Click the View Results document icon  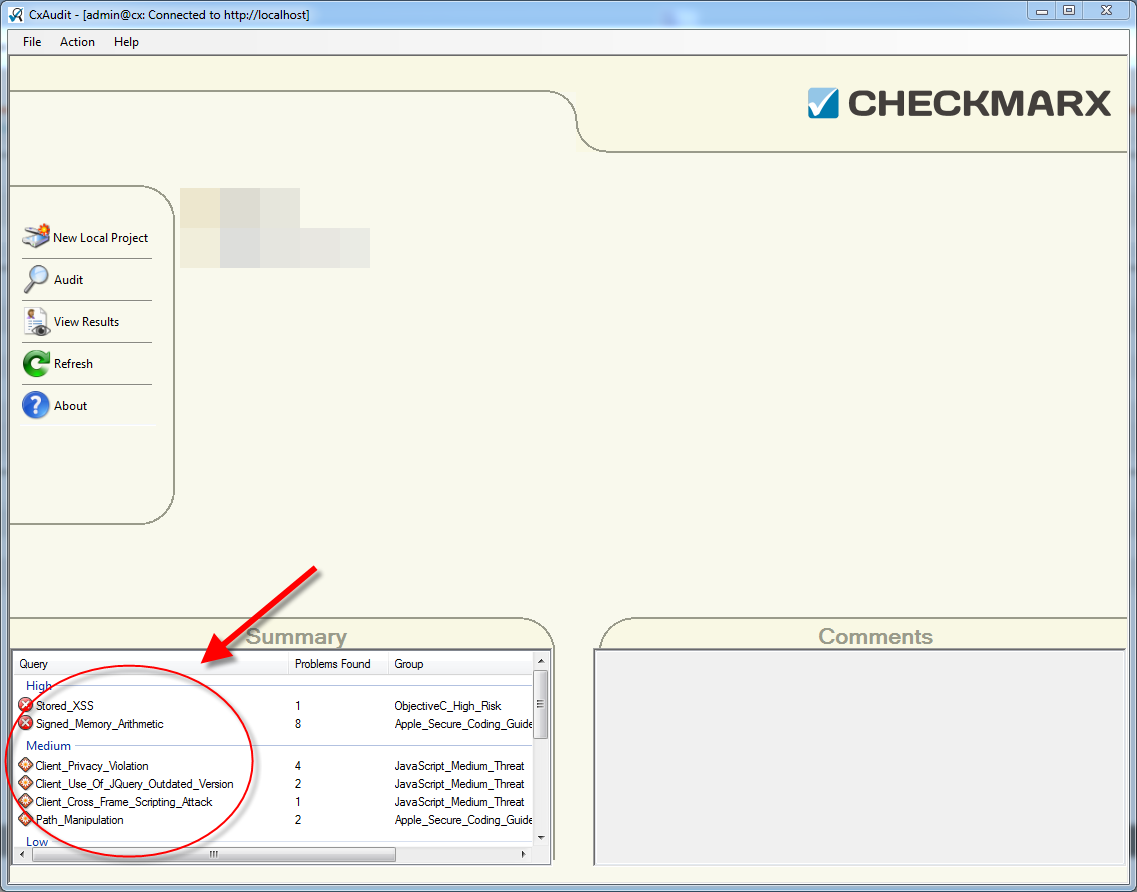[36, 321]
